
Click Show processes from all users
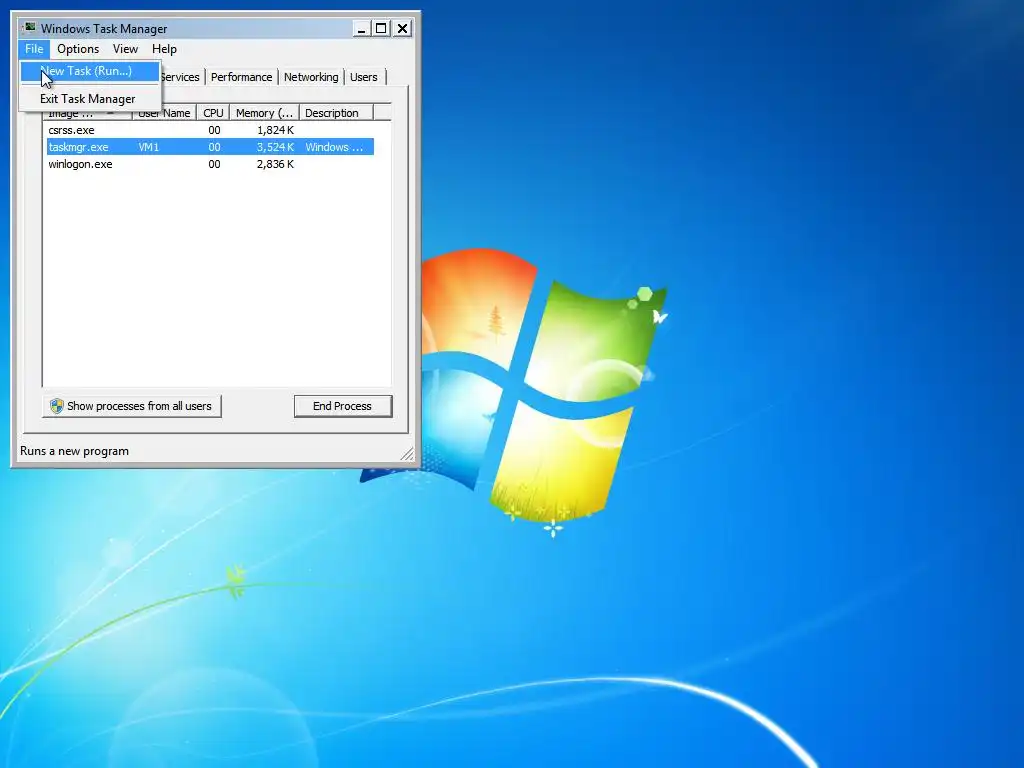coord(132,406)
